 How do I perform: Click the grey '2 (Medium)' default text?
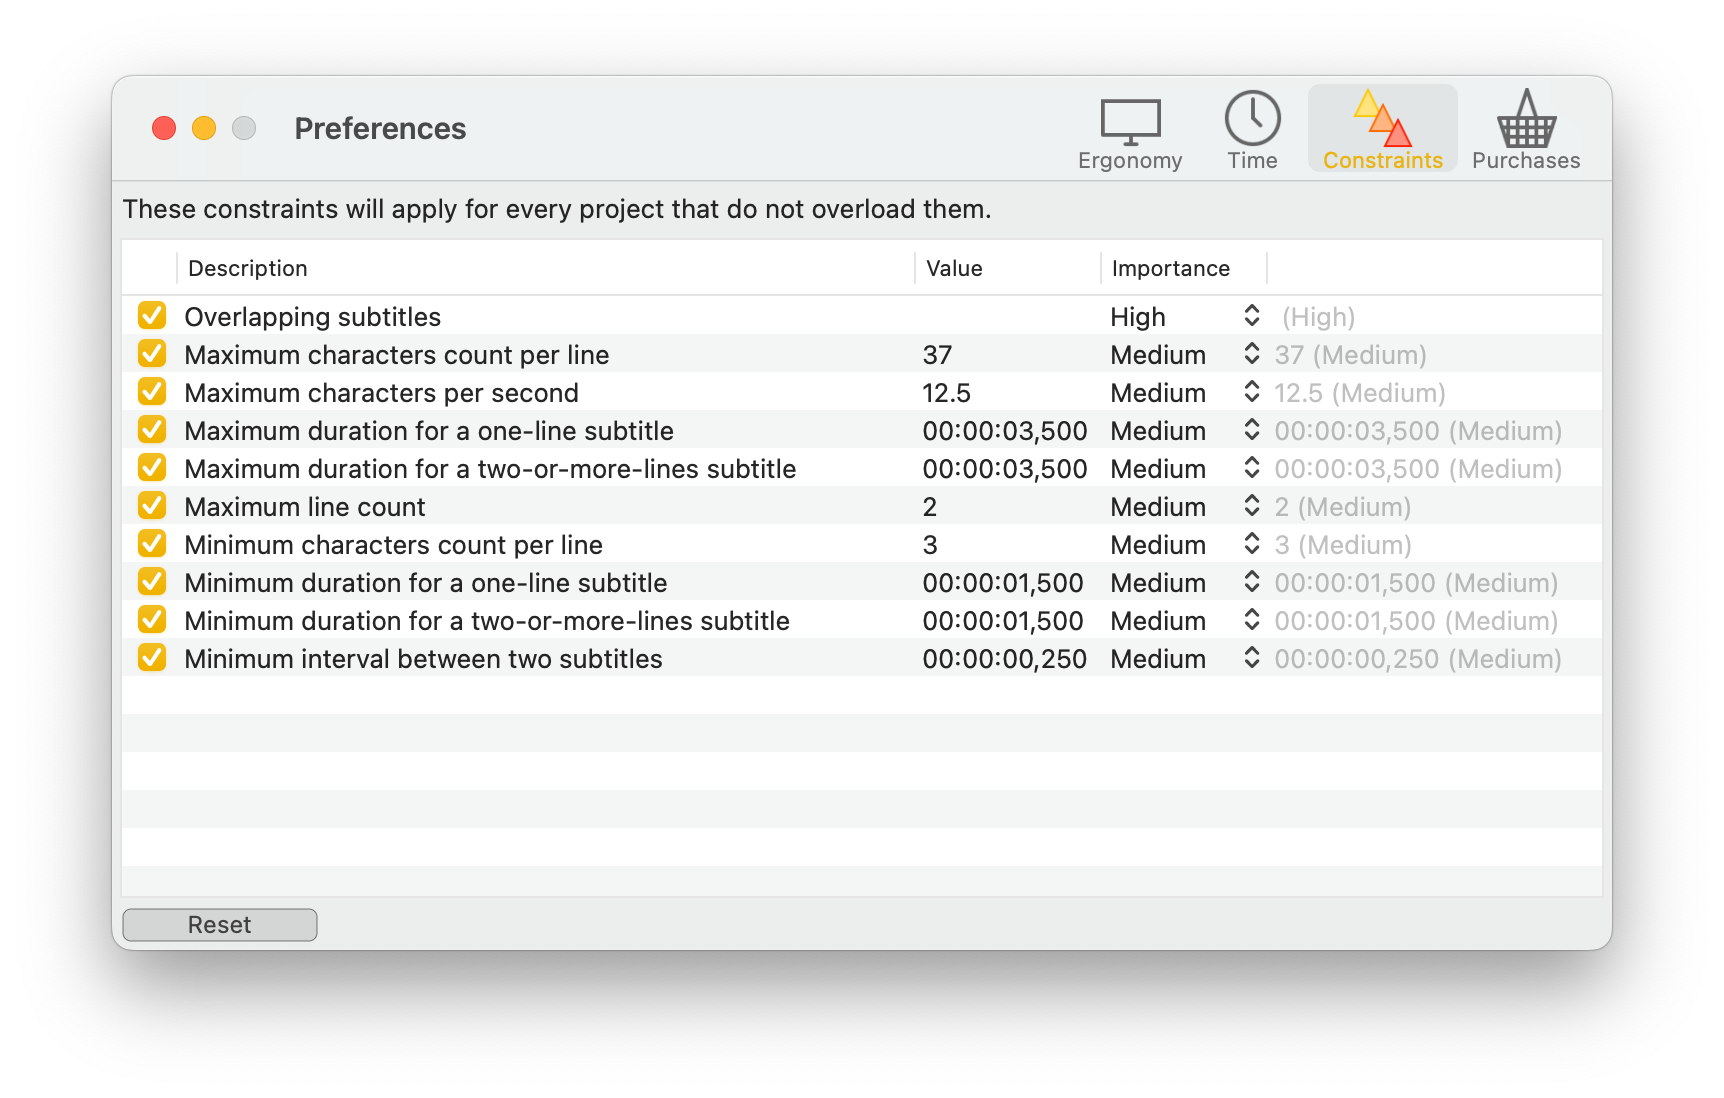coord(1343,507)
